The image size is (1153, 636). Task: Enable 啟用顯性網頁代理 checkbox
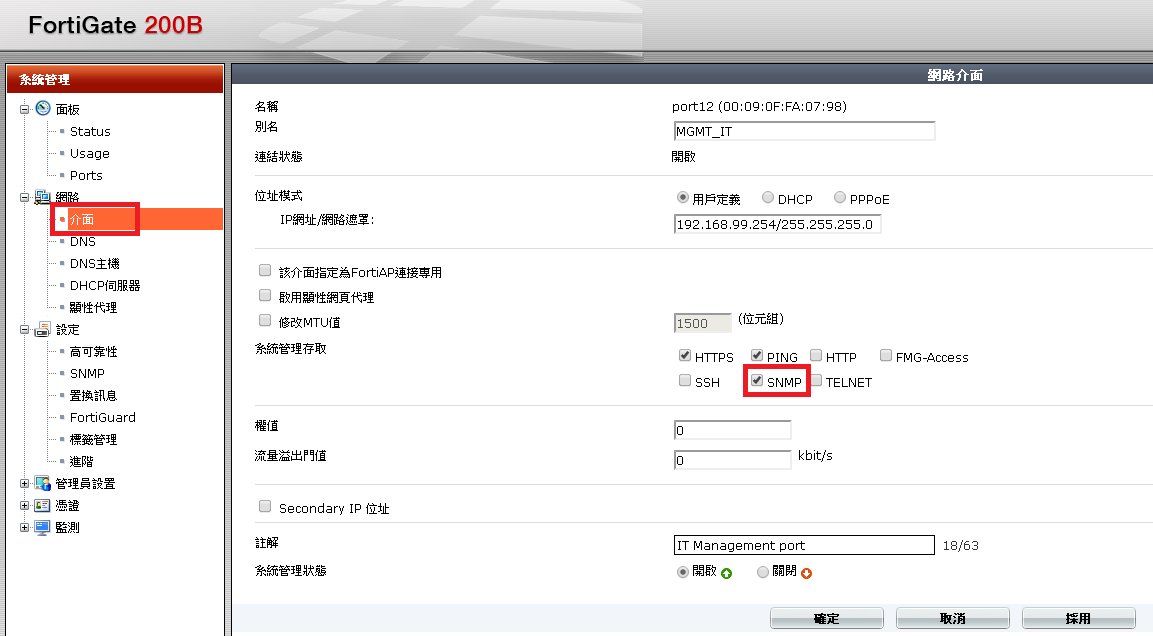point(265,295)
